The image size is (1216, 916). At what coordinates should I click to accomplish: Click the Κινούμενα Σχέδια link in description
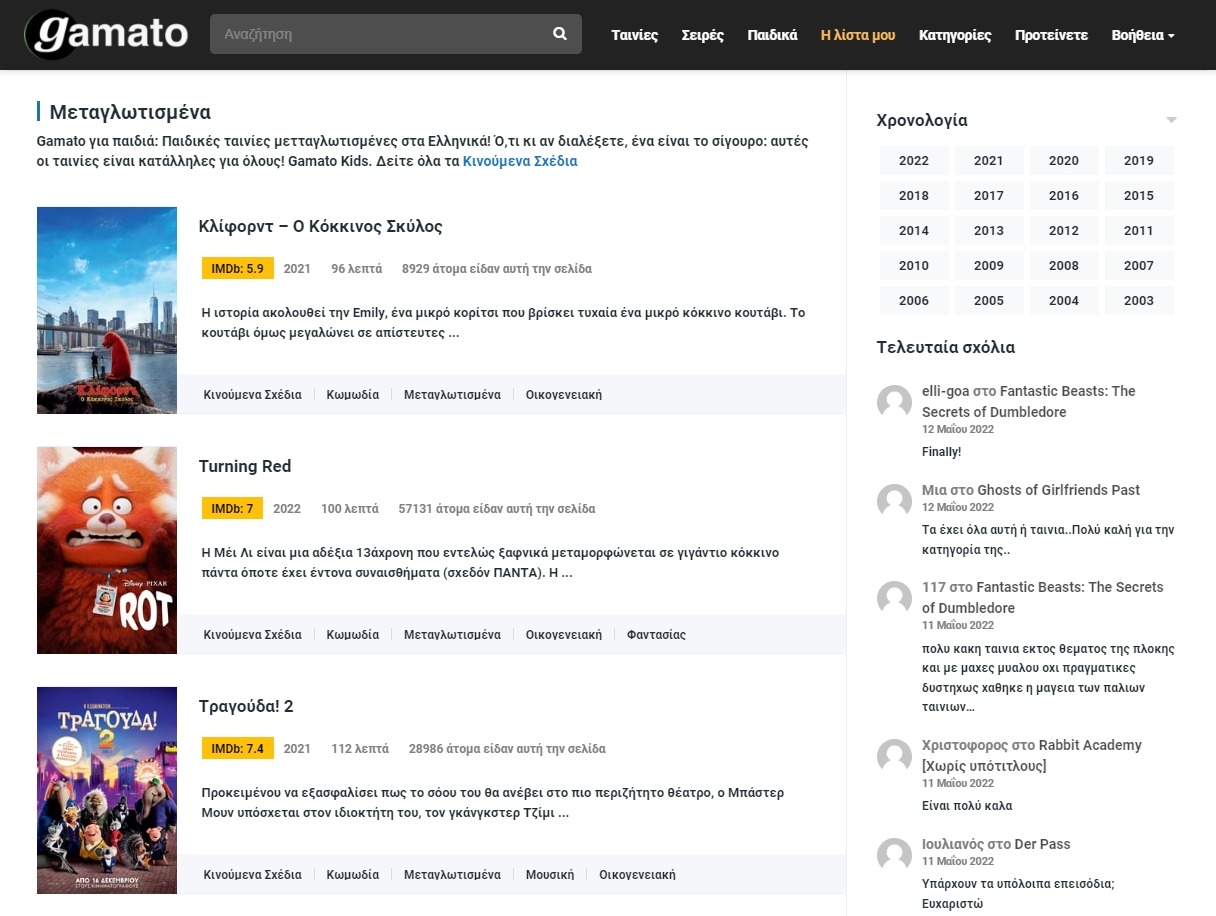pos(519,161)
